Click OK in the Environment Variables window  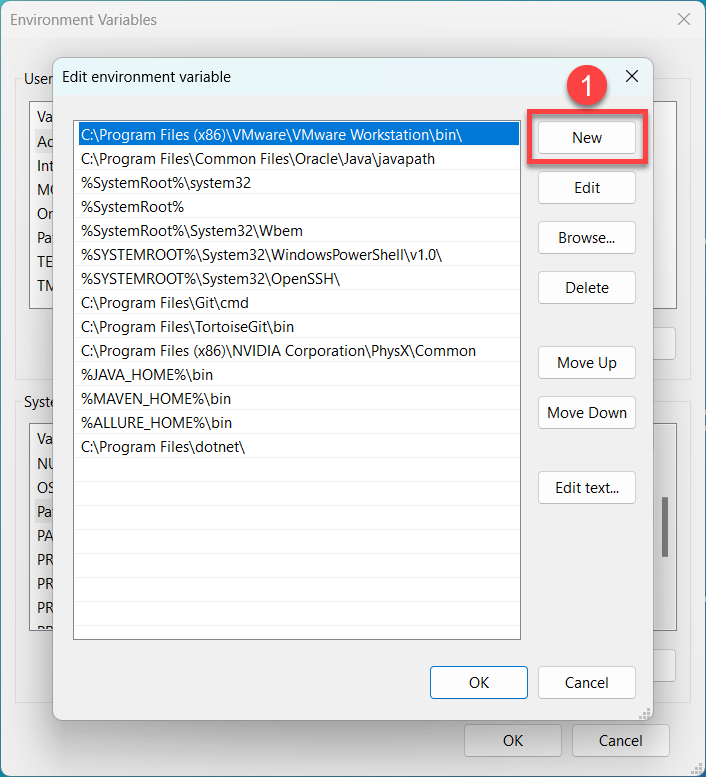[513, 741]
